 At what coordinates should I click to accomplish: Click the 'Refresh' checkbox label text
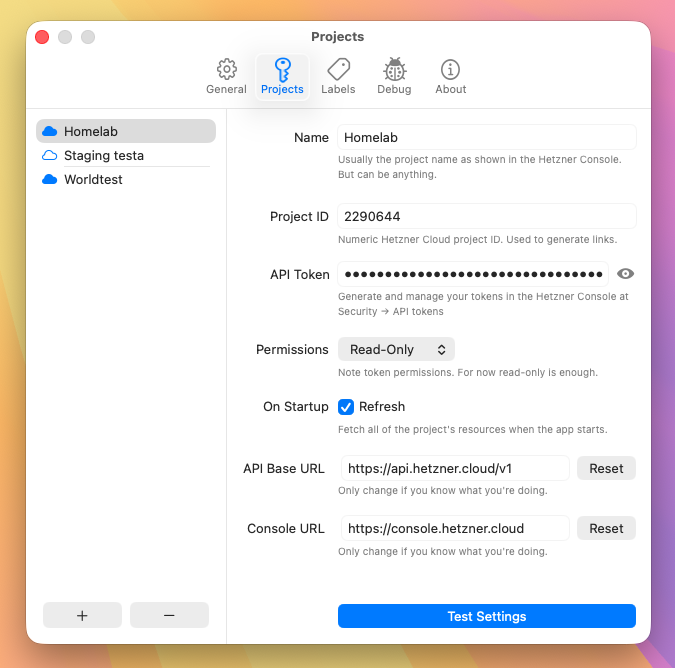point(382,407)
